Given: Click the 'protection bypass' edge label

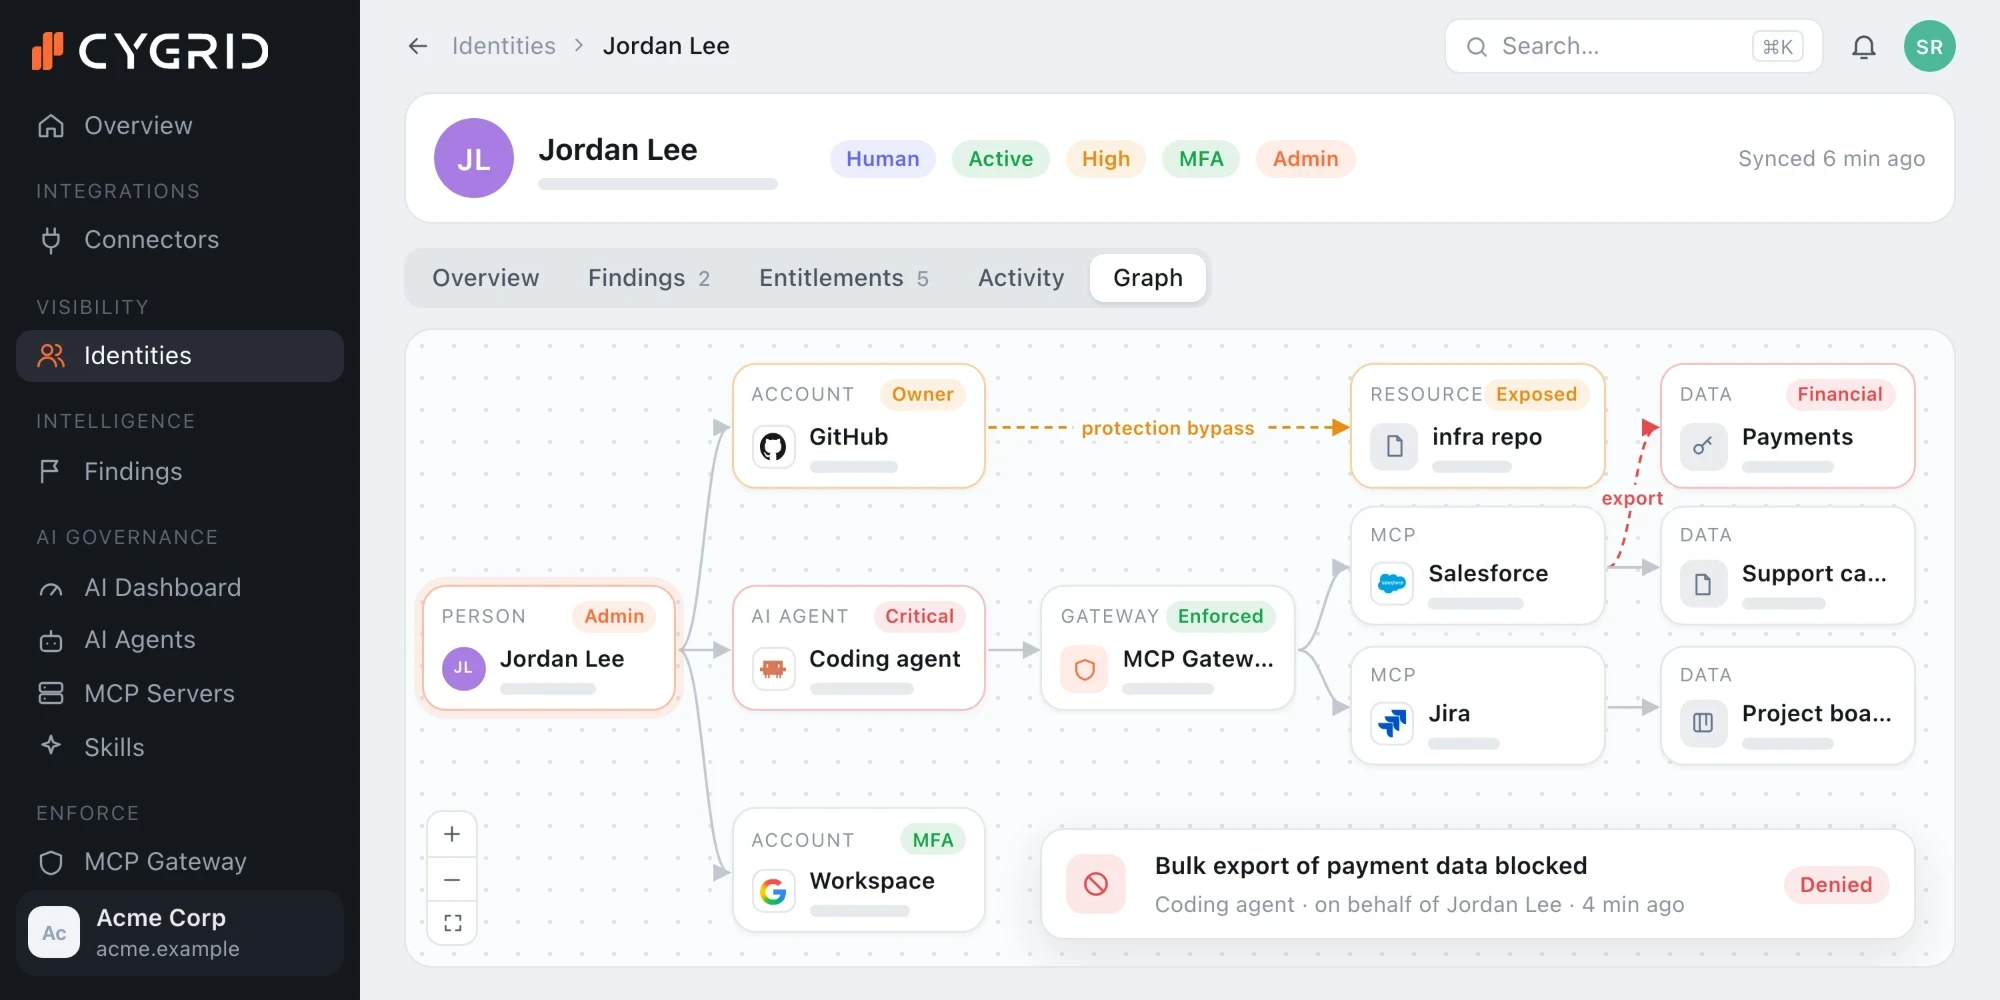Looking at the screenshot, I should tap(1167, 428).
